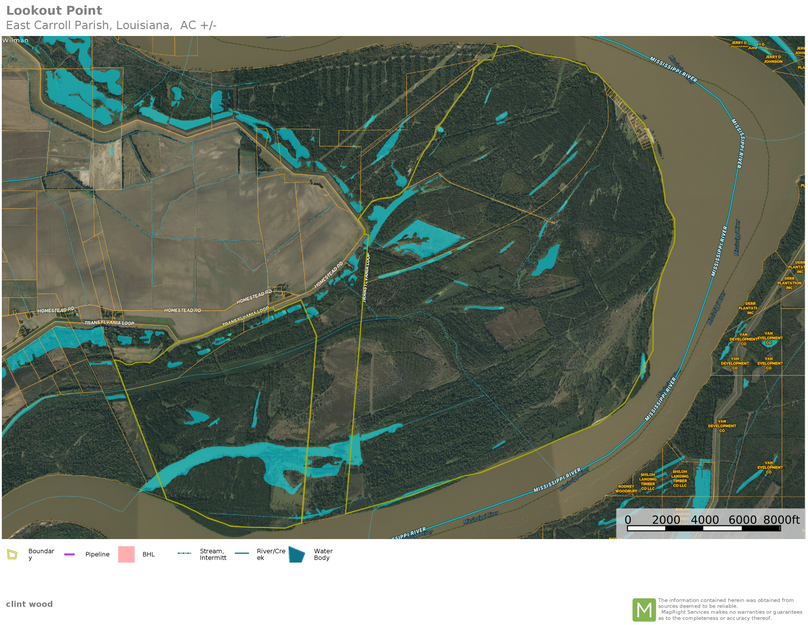Click the yellow Boundary legend icon
Screen dimensions: 808x625
pyautogui.click(x=13, y=554)
